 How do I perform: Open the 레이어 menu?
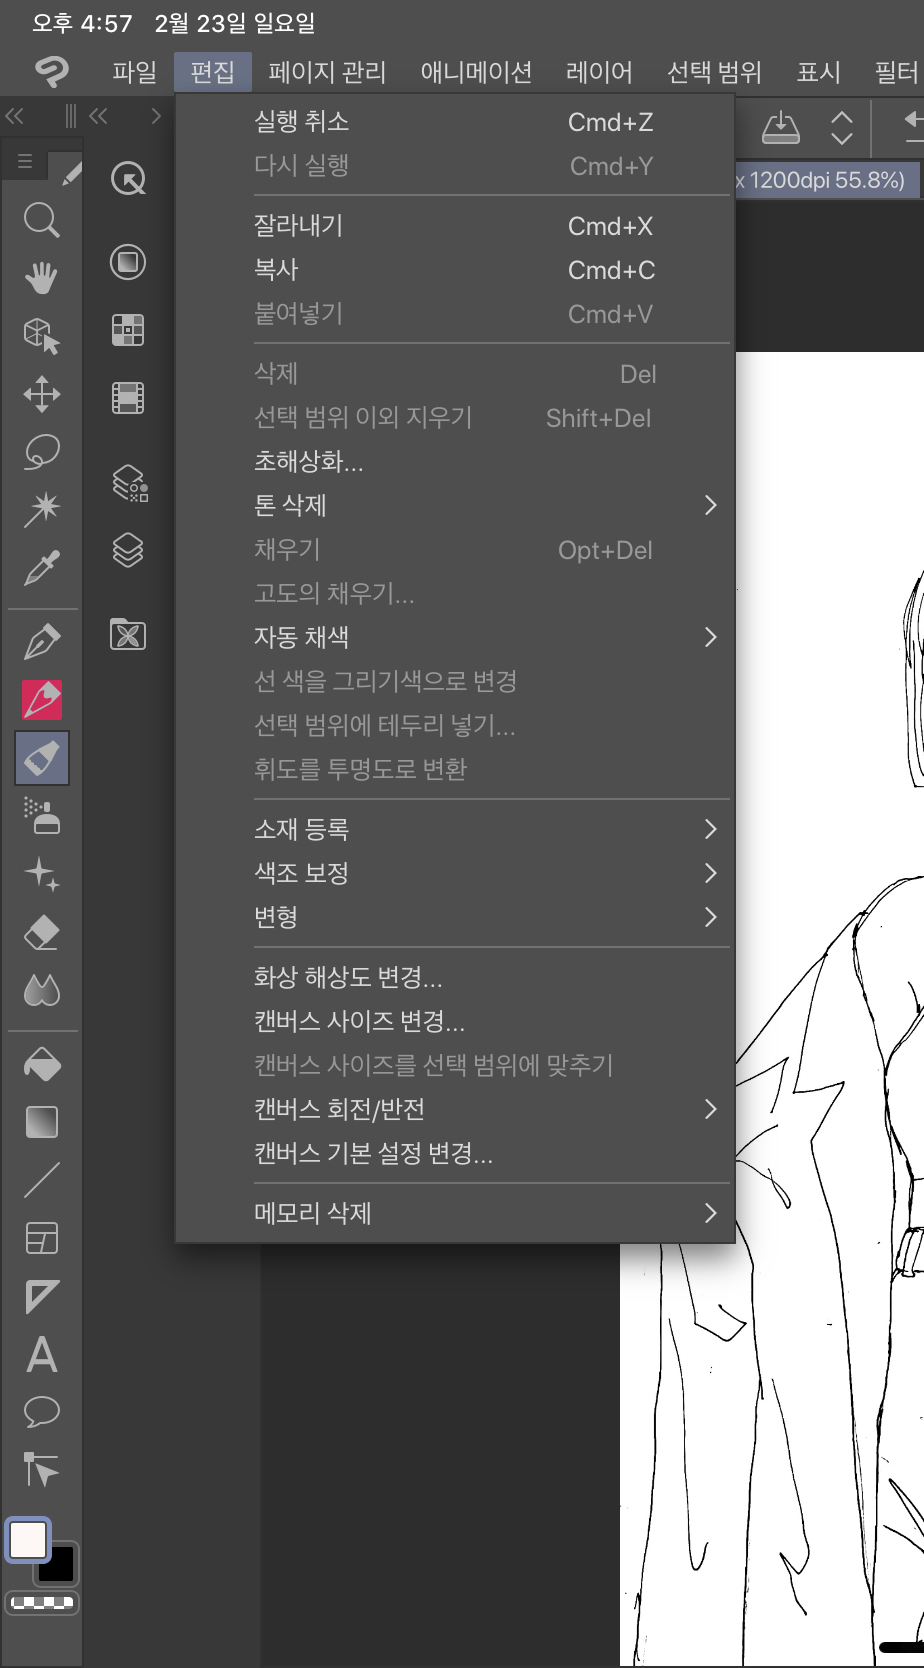(599, 72)
